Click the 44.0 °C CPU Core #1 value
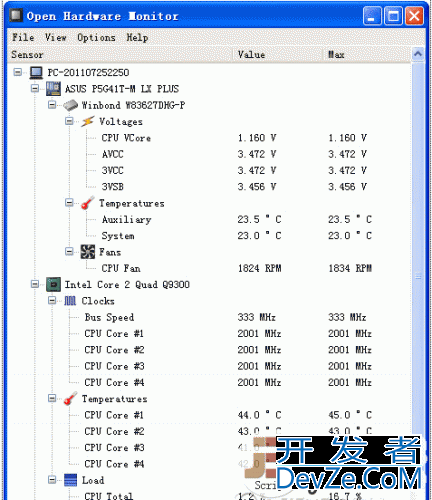The height and width of the screenshot is (500, 432). point(259,415)
